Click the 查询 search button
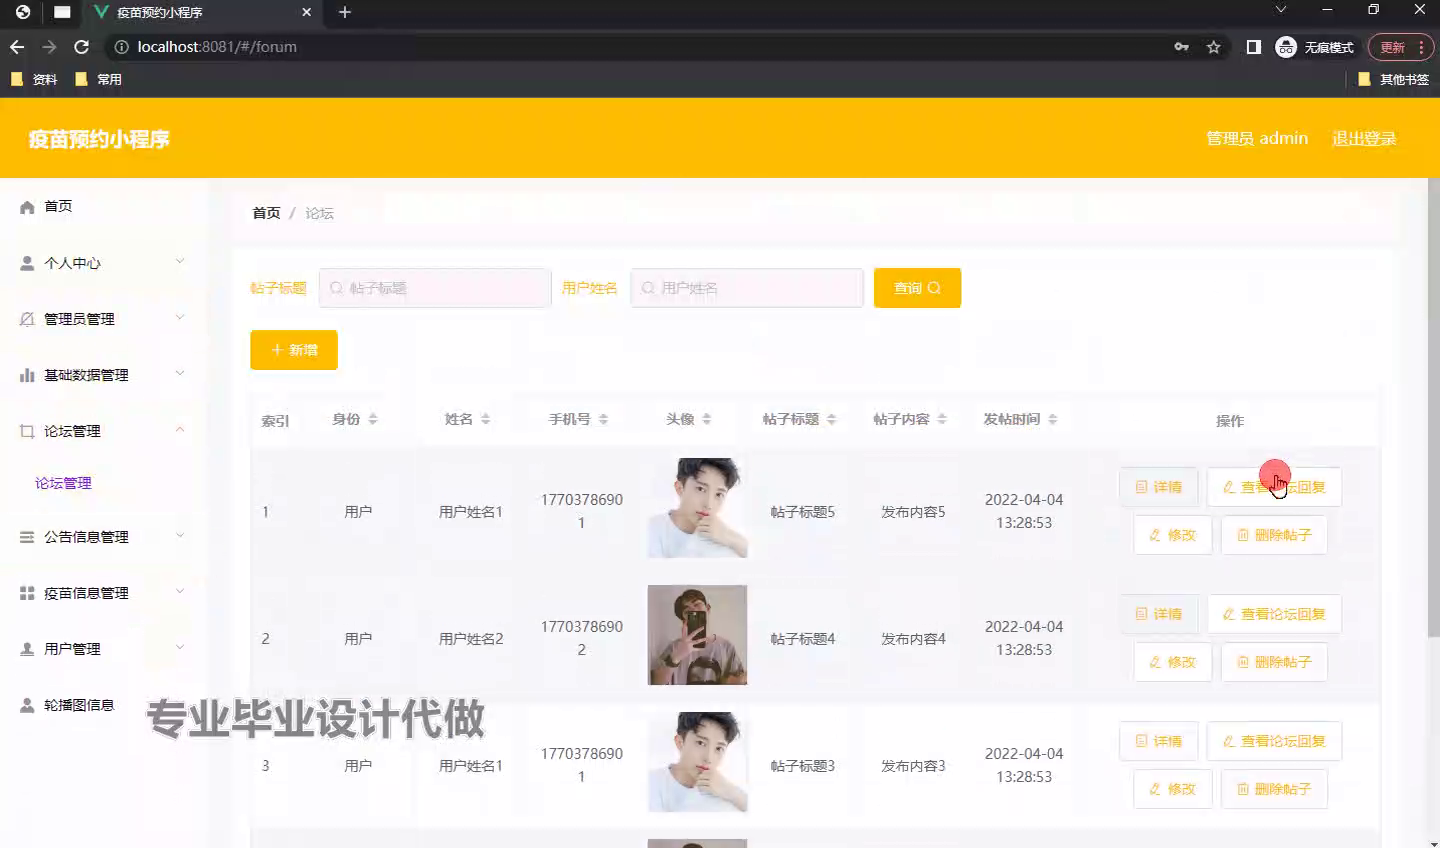This screenshot has height=848, width=1440. [x=917, y=288]
